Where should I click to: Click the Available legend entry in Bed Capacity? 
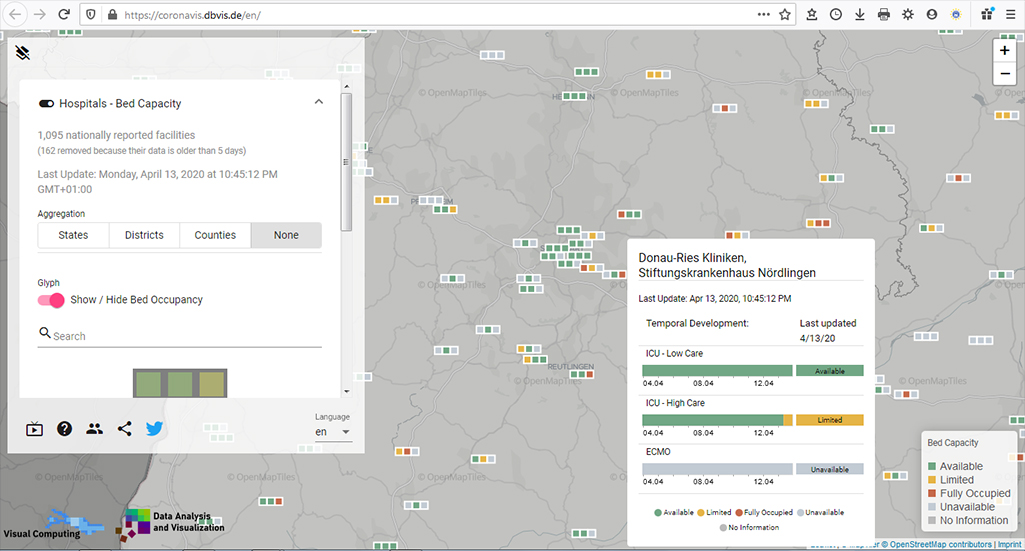click(955, 466)
